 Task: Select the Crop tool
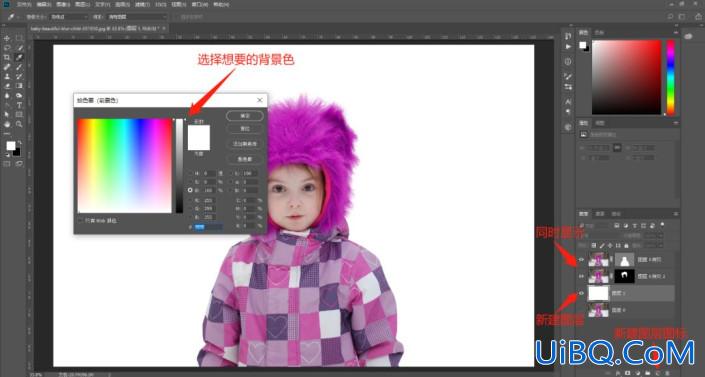[7, 57]
